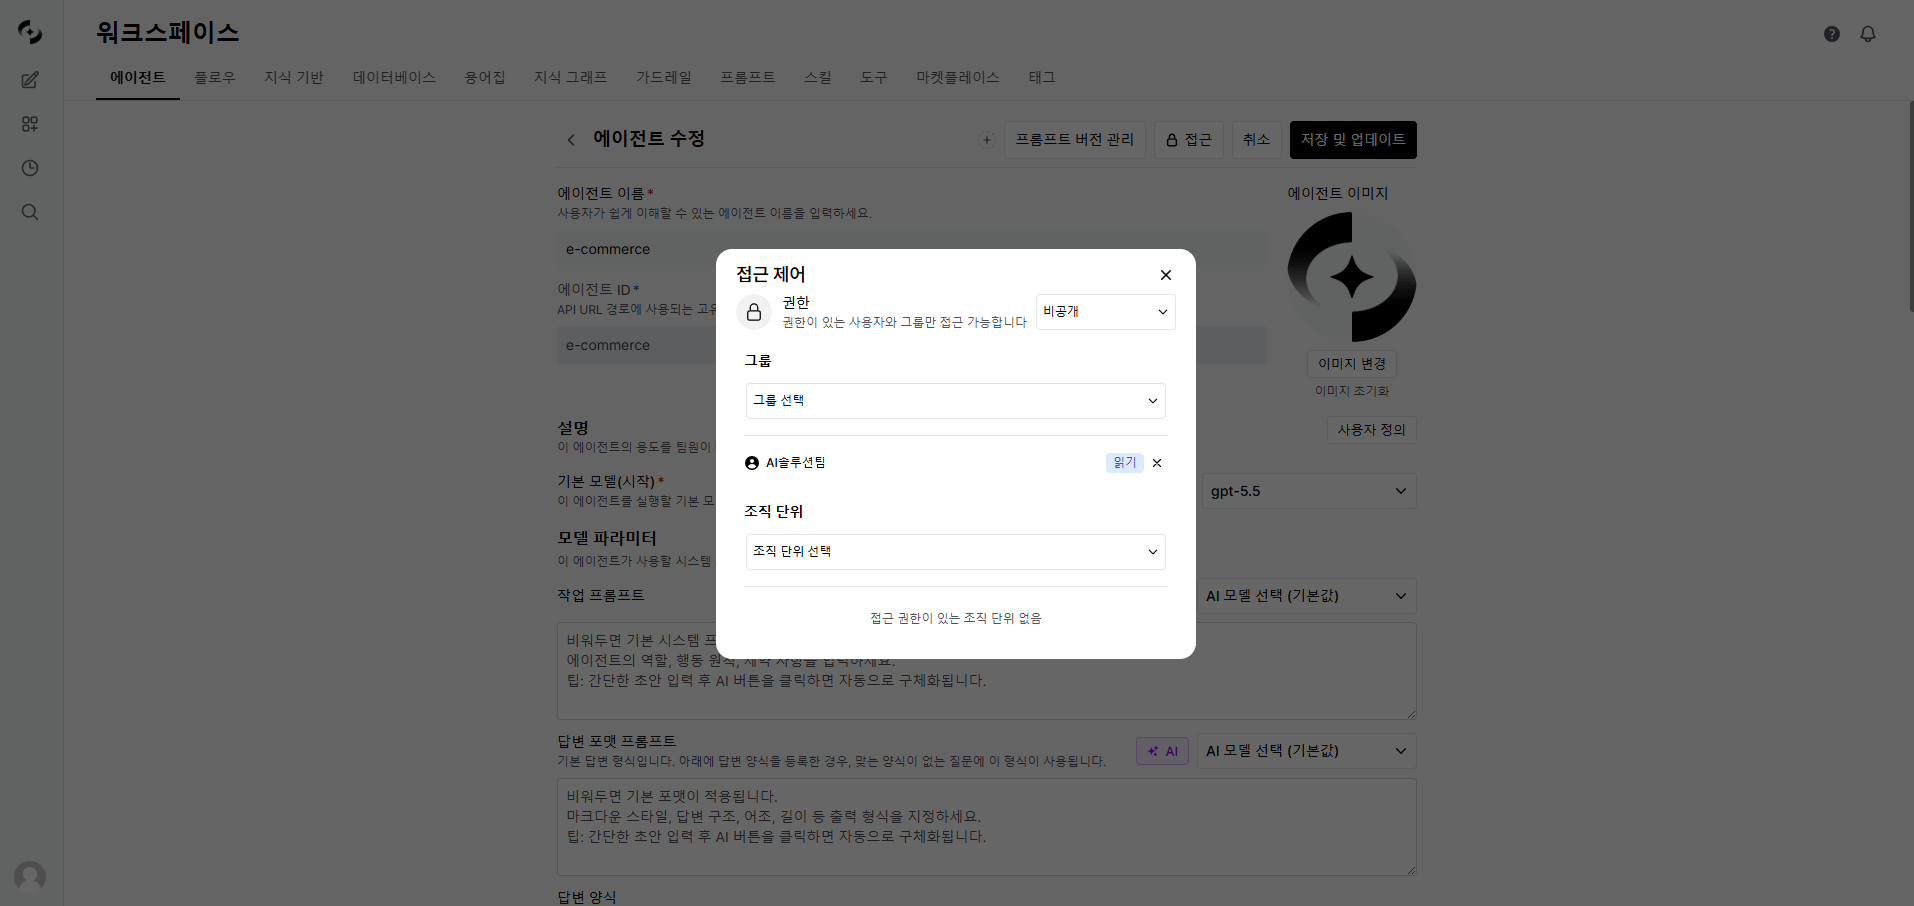Open the 용어집 tab

485,78
